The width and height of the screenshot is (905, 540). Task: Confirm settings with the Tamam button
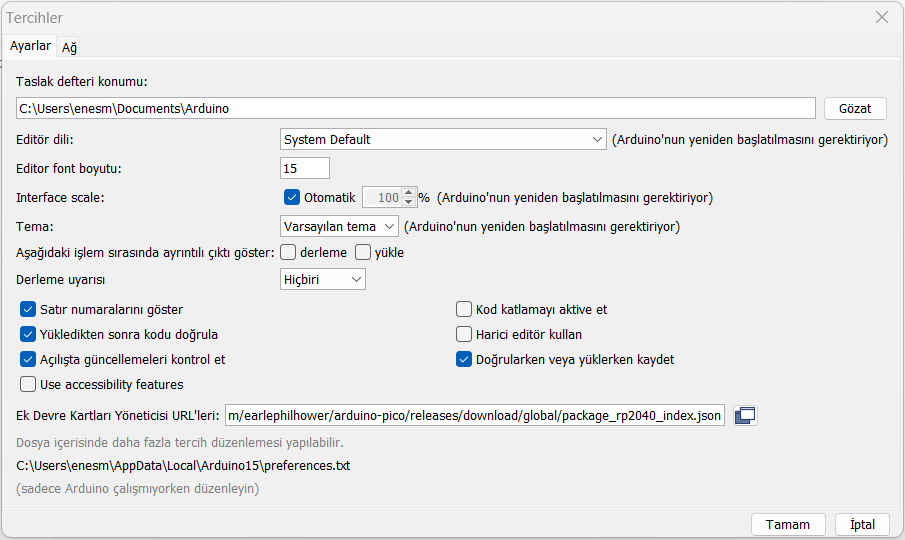787,525
